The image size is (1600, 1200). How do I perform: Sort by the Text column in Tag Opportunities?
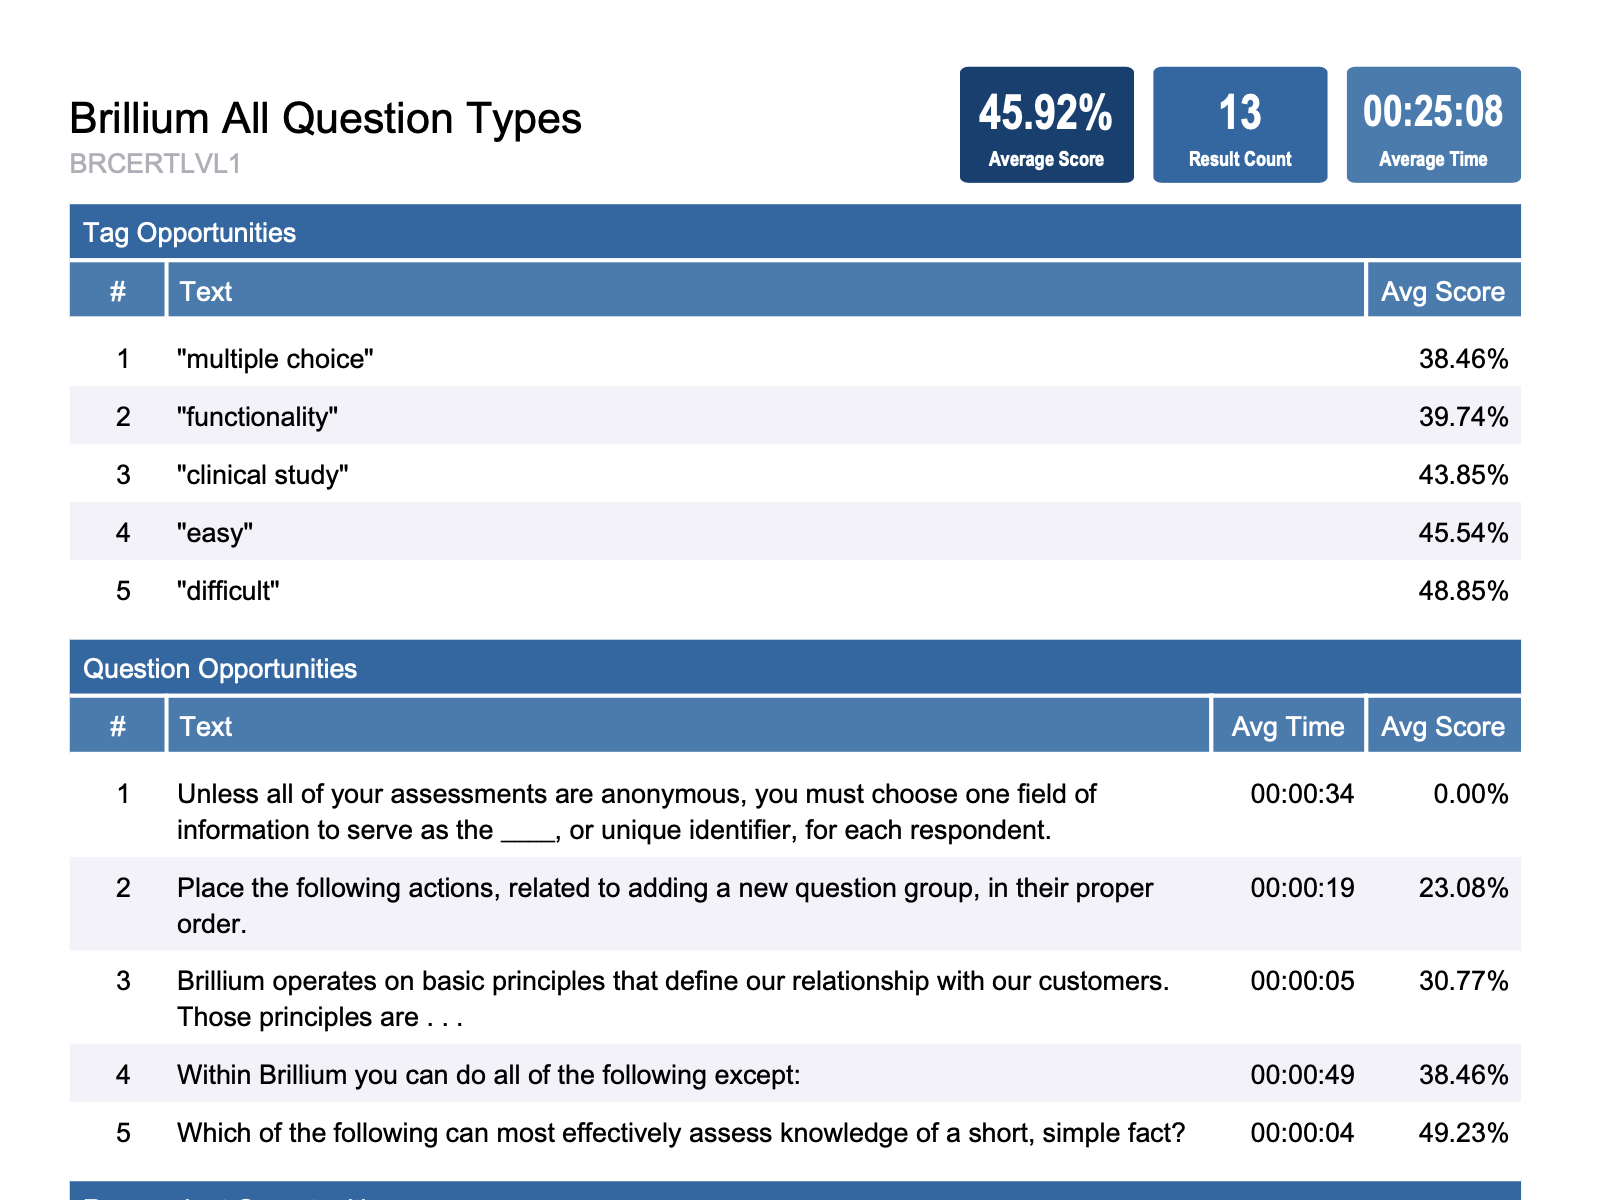206,291
